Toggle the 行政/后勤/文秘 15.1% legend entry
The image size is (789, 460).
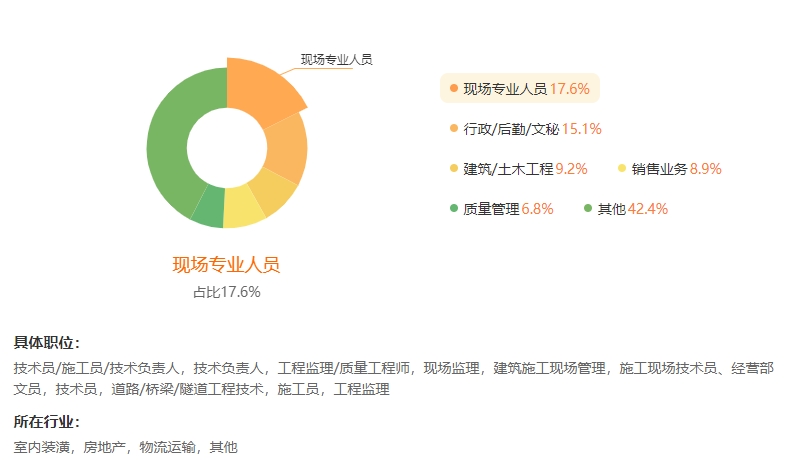(x=532, y=129)
